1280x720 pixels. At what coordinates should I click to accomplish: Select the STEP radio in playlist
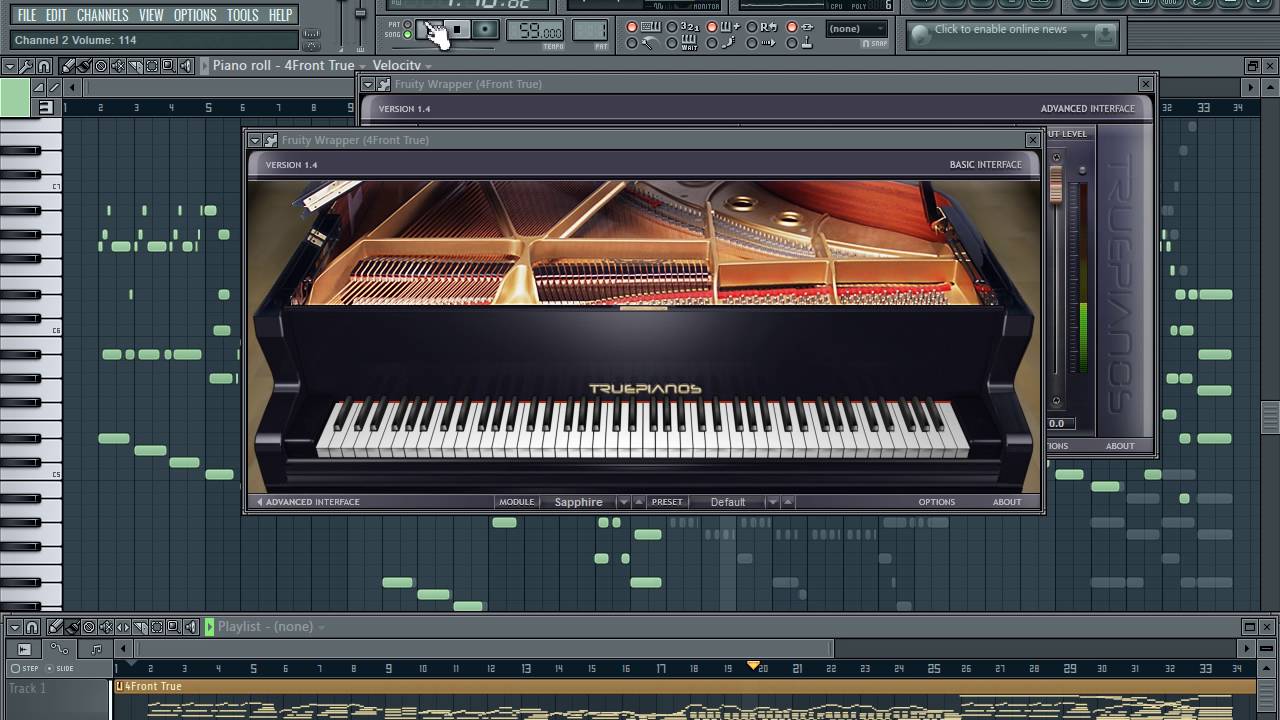coord(15,668)
